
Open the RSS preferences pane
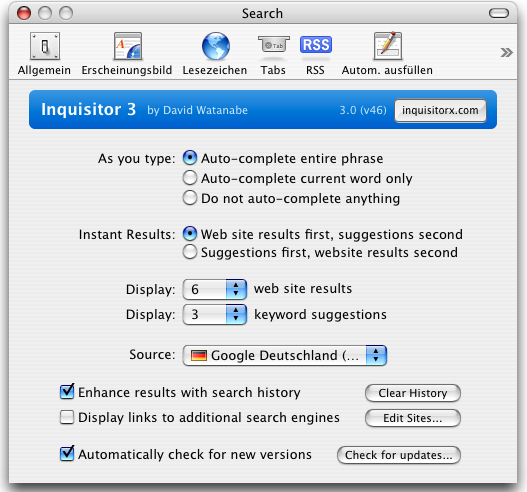click(315, 54)
